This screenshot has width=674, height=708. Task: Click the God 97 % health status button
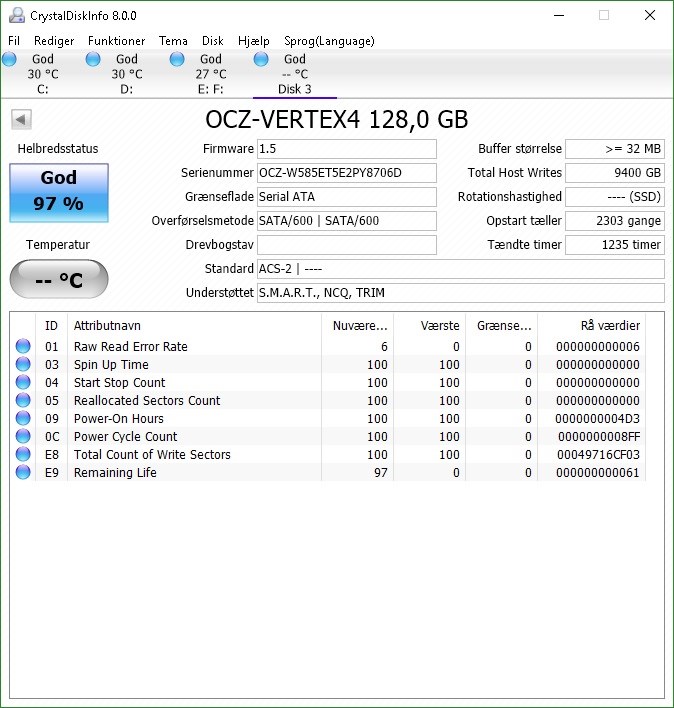tap(59, 193)
